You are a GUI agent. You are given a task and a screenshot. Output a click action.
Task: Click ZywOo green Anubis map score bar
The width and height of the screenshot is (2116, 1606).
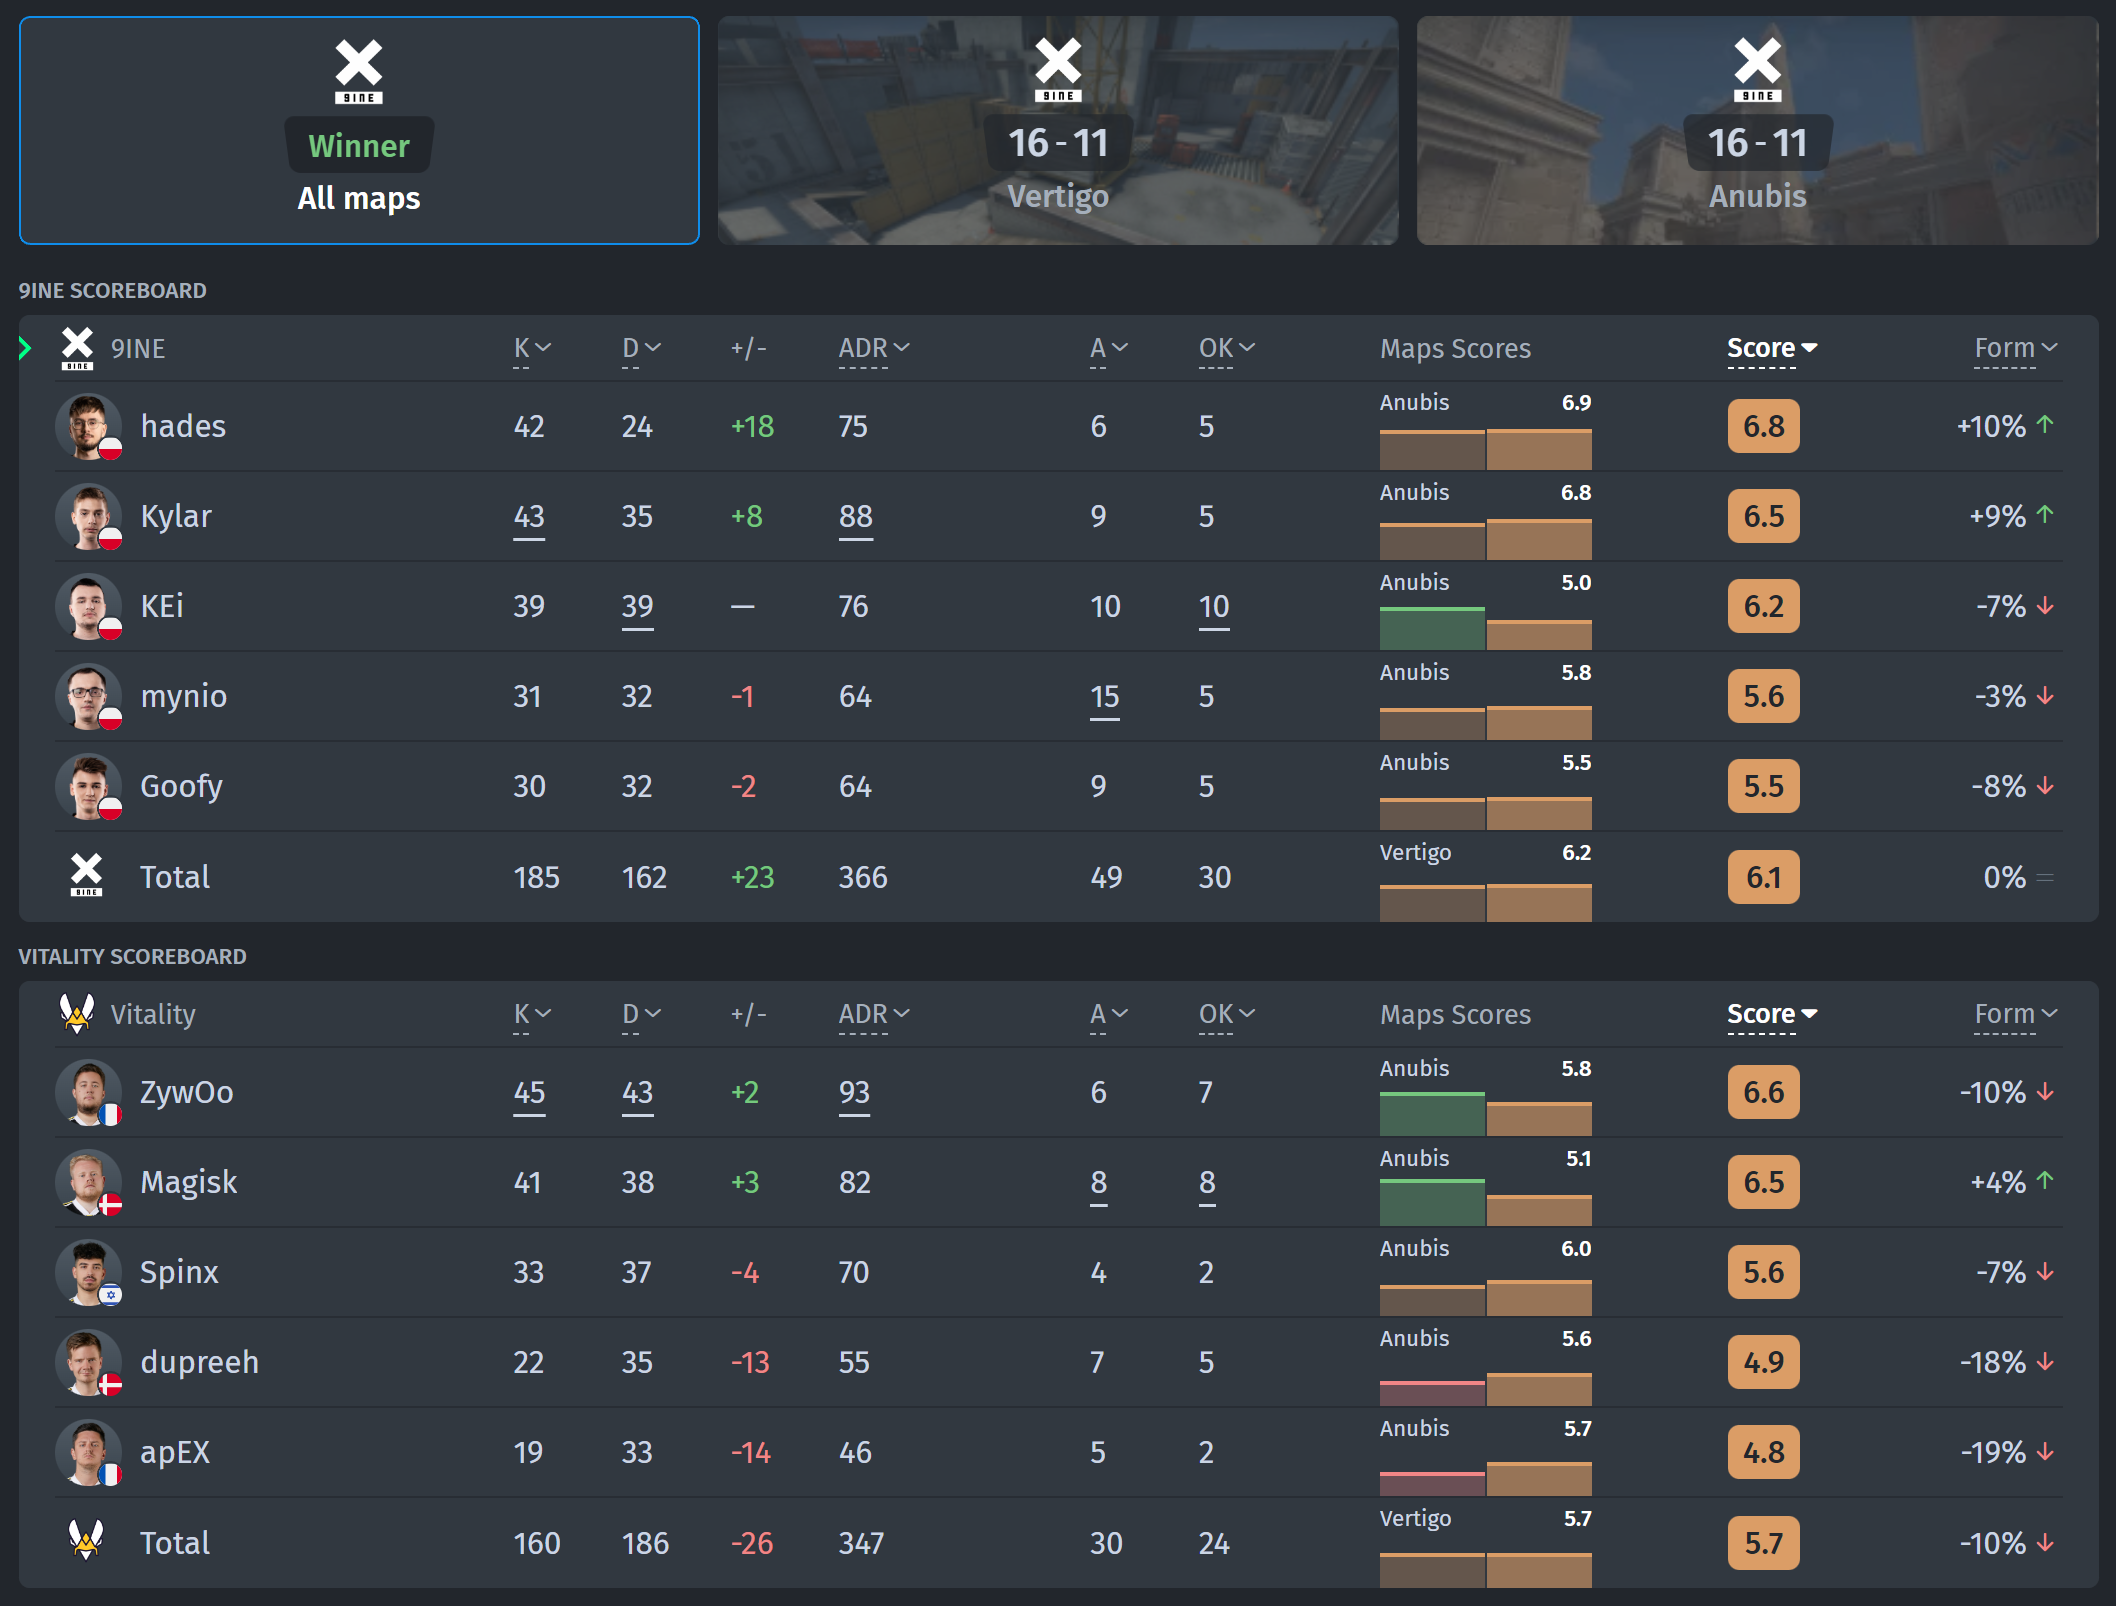point(1432,1114)
